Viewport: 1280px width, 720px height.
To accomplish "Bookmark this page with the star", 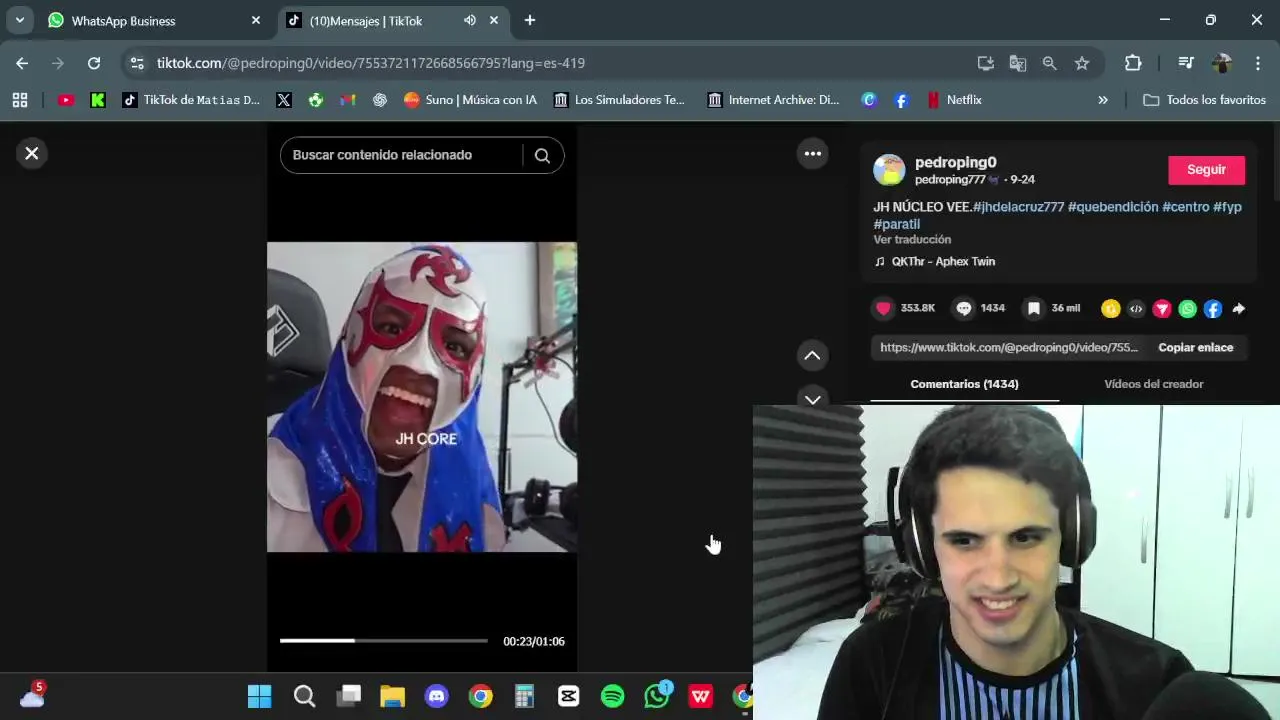I will (x=1082, y=63).
